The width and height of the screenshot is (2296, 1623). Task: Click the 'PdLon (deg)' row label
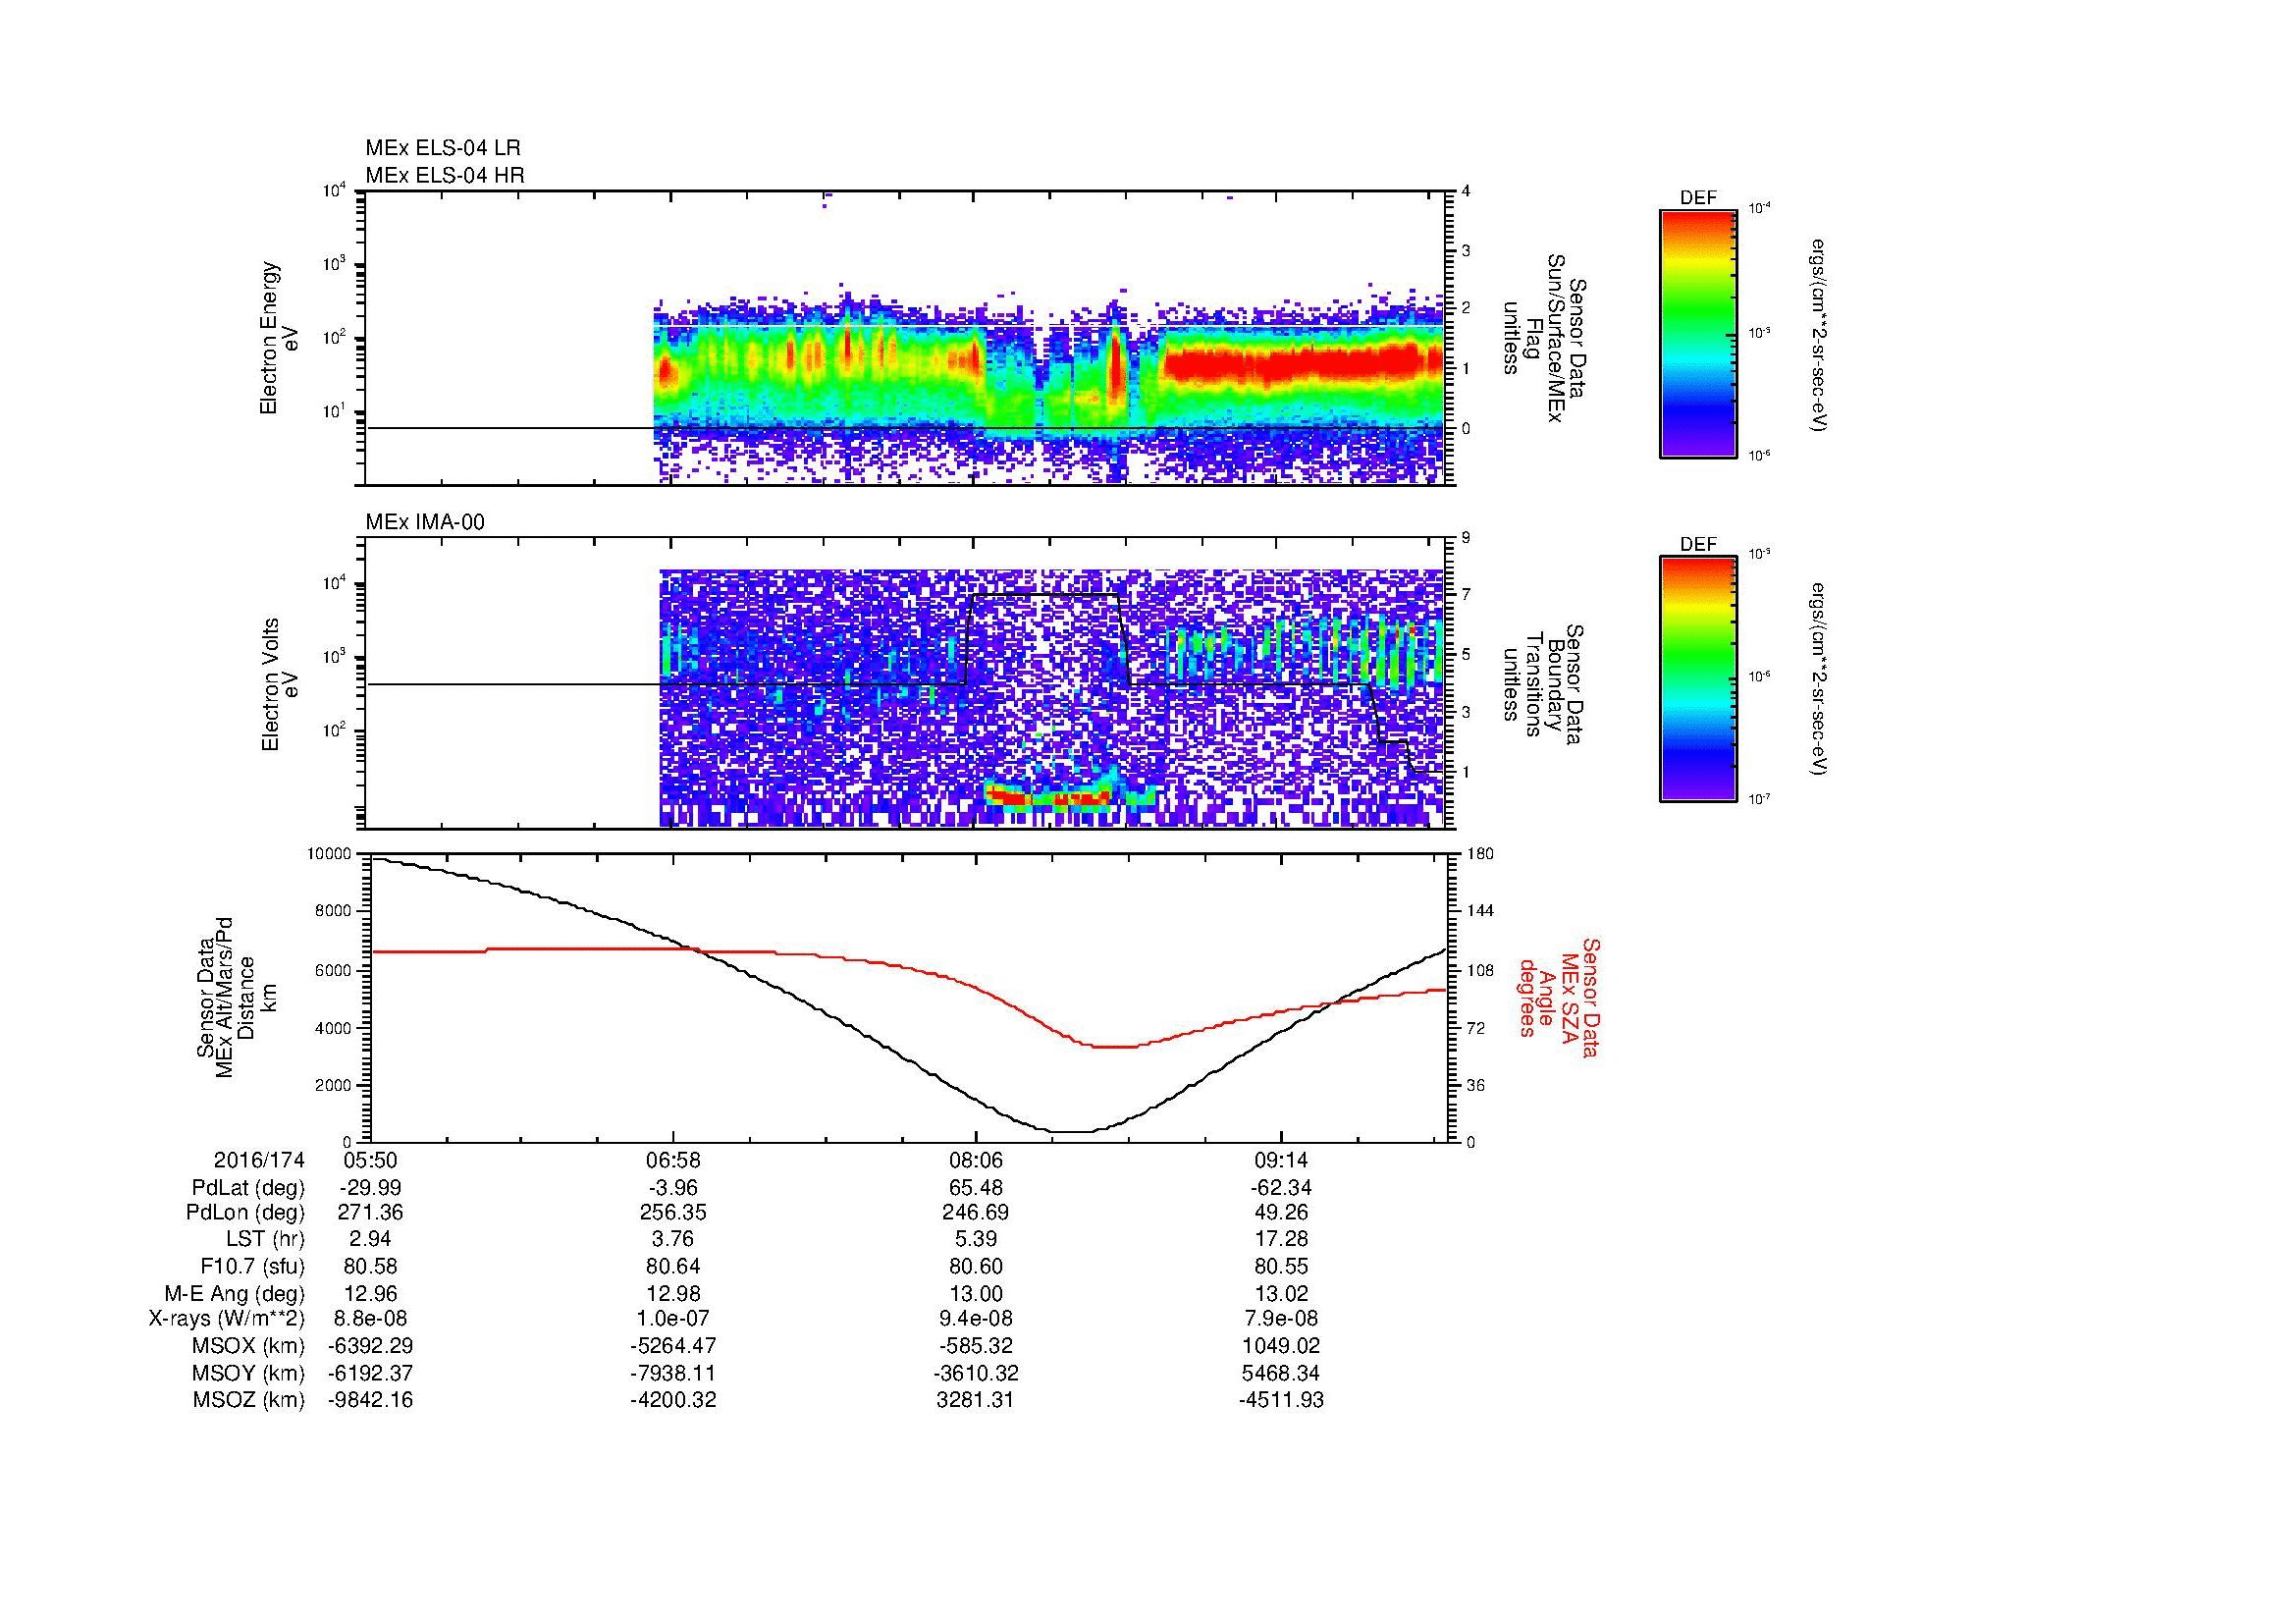pyautogui.click(x=246, y=1213)
